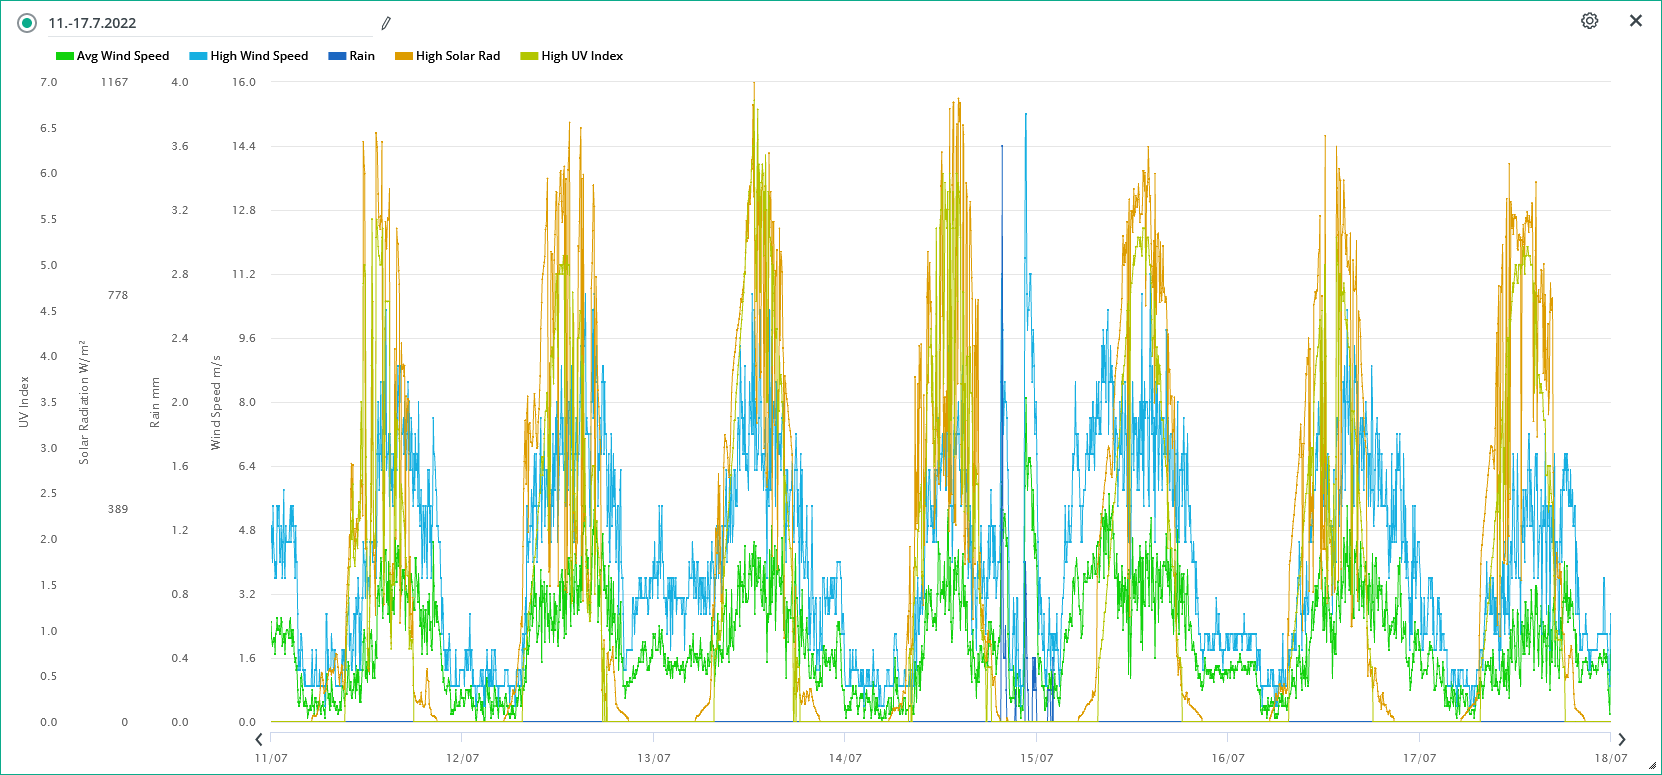1662x775 pixels.
Task: Click the orange High Solar Rad swatch
Action: pyautogui.click(x=404, y=56)
